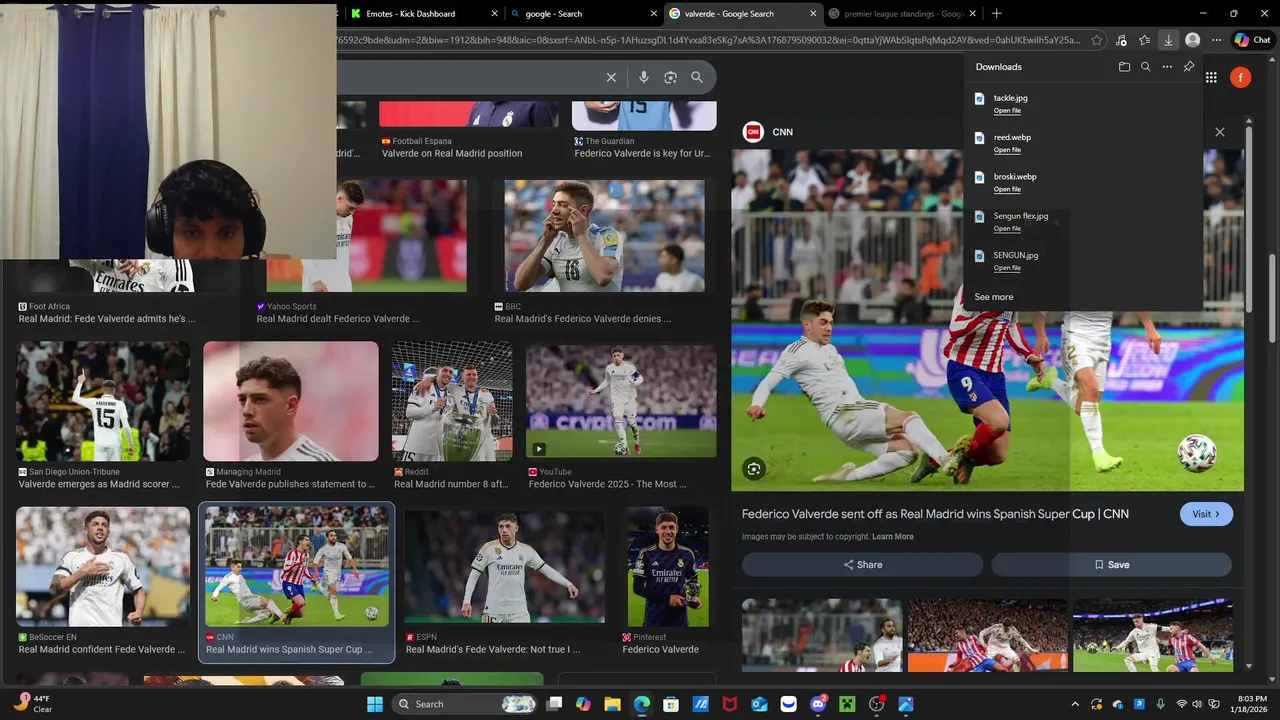Open downloads folder from Downloads panel
Viewport: 1280px width, 720px height.
pos(1124,67)
